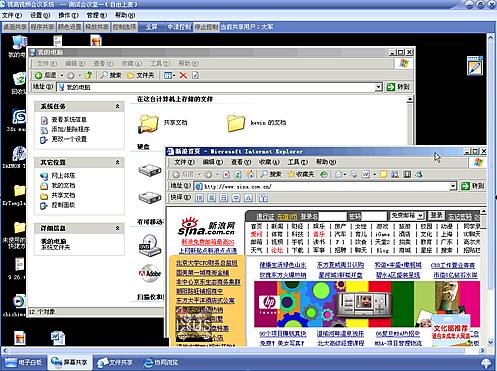Screen dimensions: 497x371
Task: Click the 停止控制 stop control button
Action: [206, 27]
